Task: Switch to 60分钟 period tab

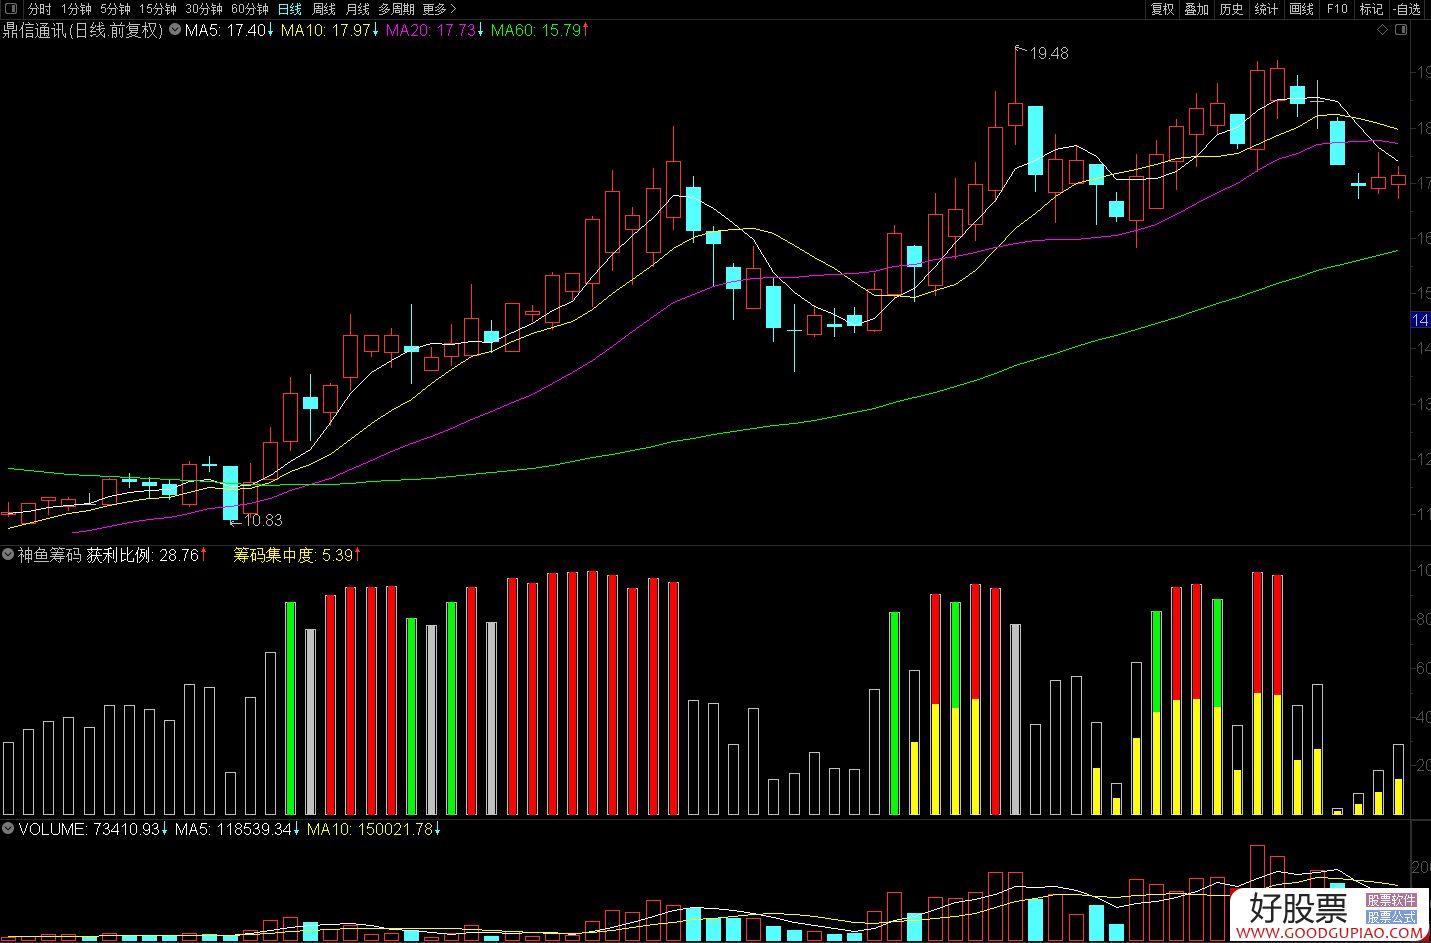Action: pos(249,9)
